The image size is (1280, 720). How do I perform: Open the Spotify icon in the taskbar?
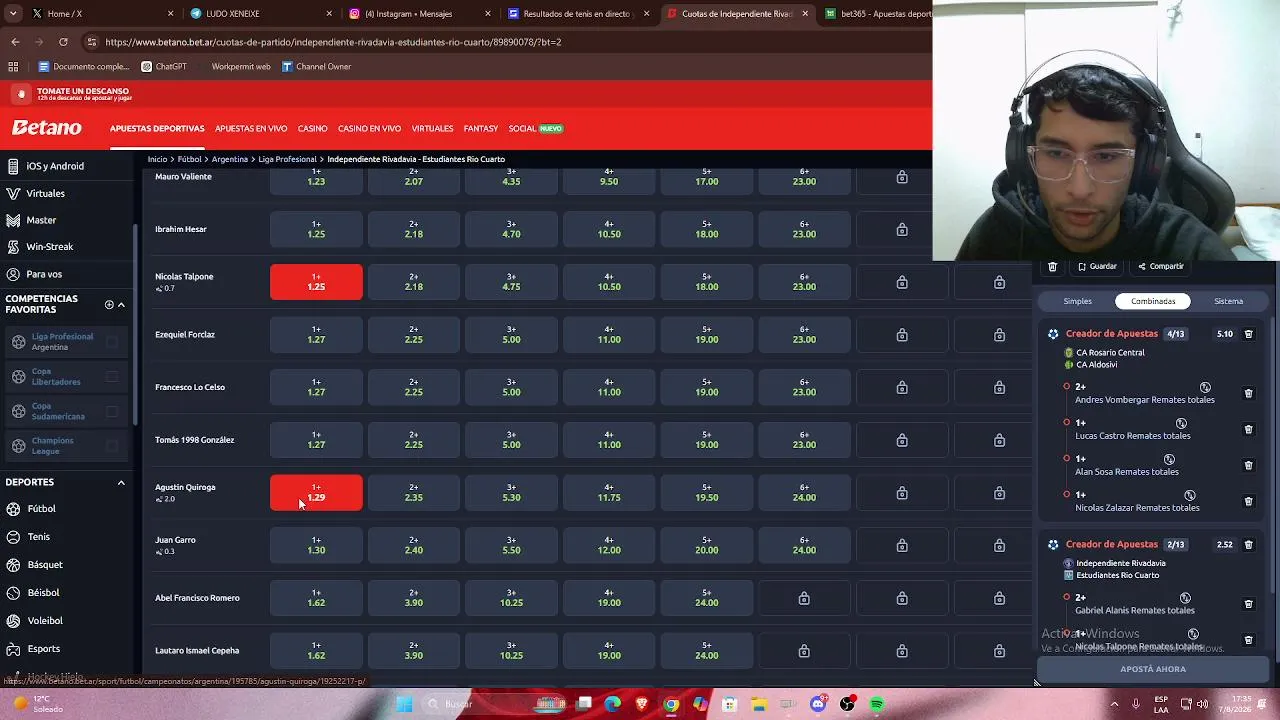[x=877, y=704]
